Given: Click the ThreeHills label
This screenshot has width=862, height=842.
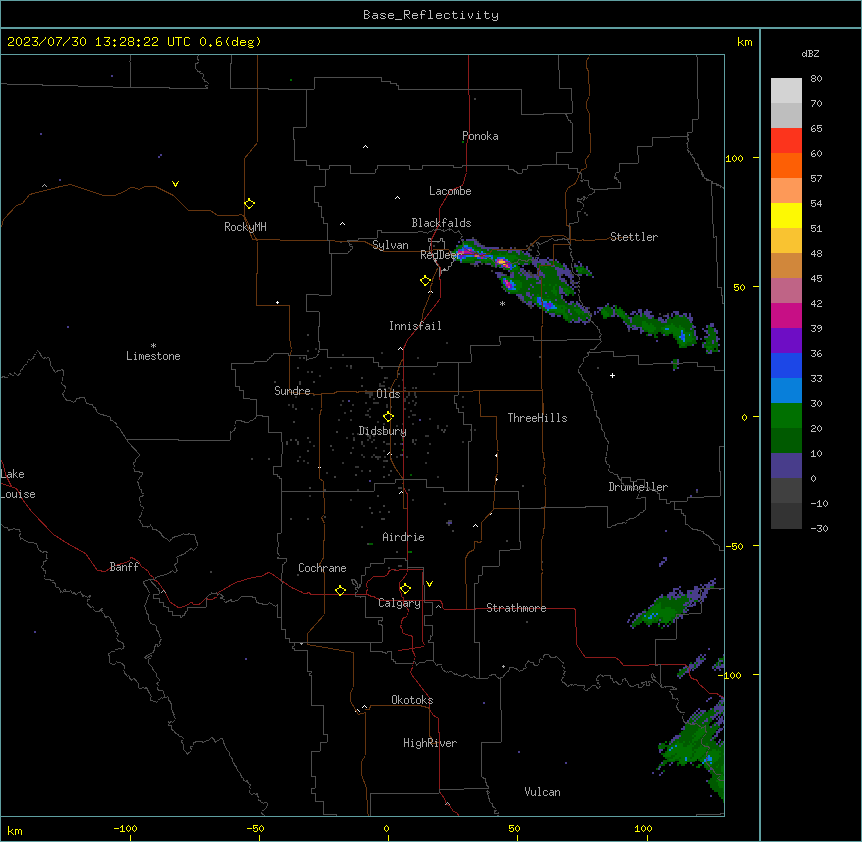Looking at the screenshot, I should click(537, 418).
